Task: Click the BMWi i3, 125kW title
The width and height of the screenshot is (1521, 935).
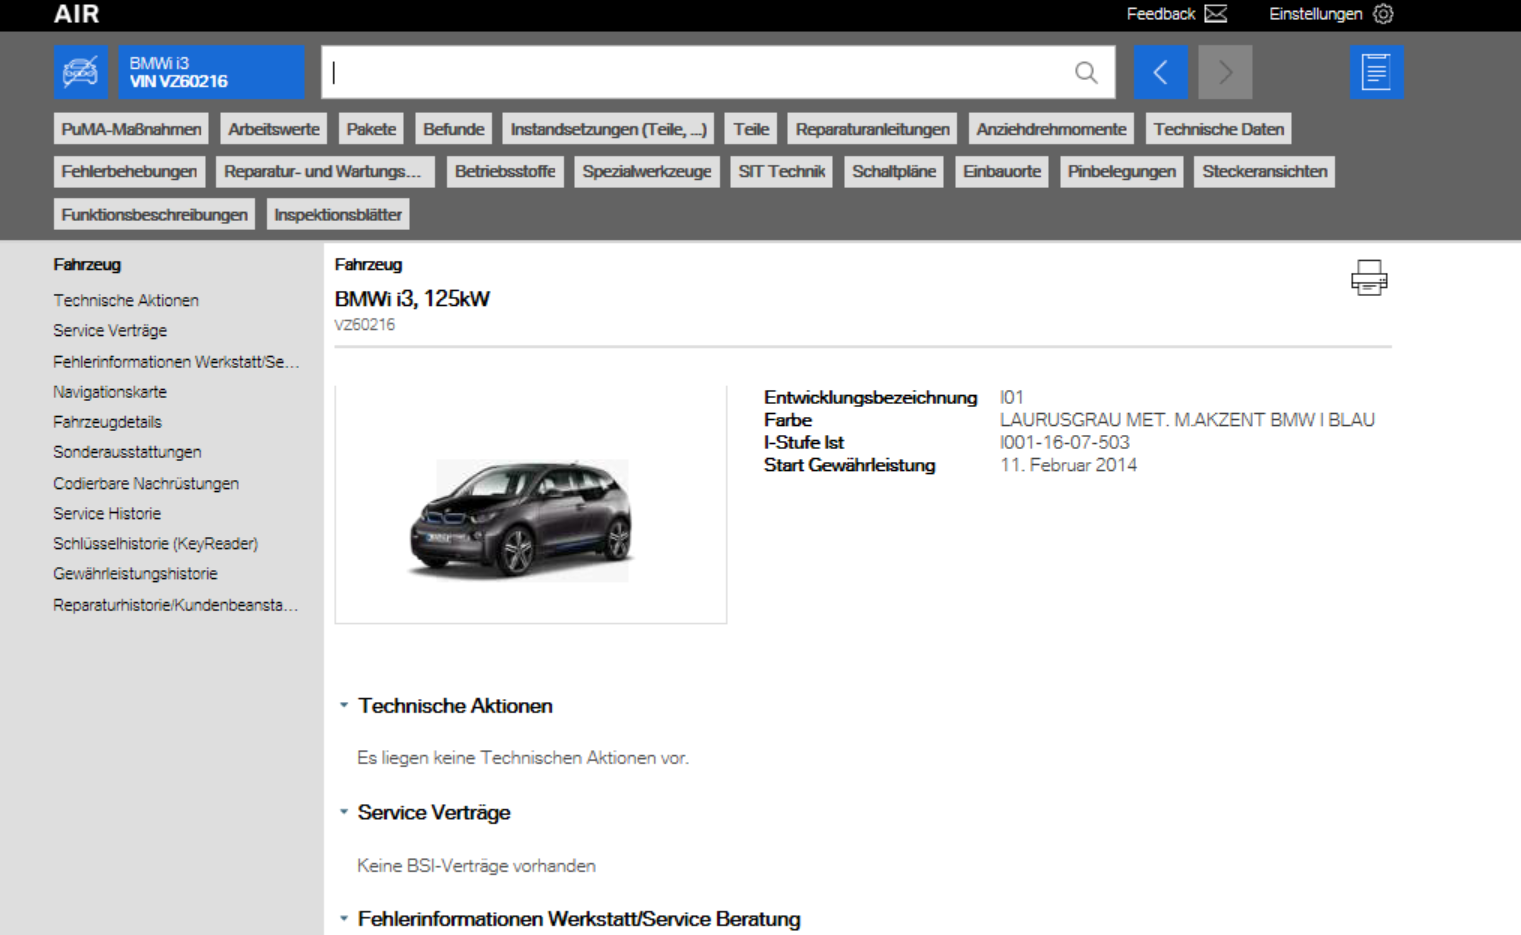Action: [x=412, y=298]
